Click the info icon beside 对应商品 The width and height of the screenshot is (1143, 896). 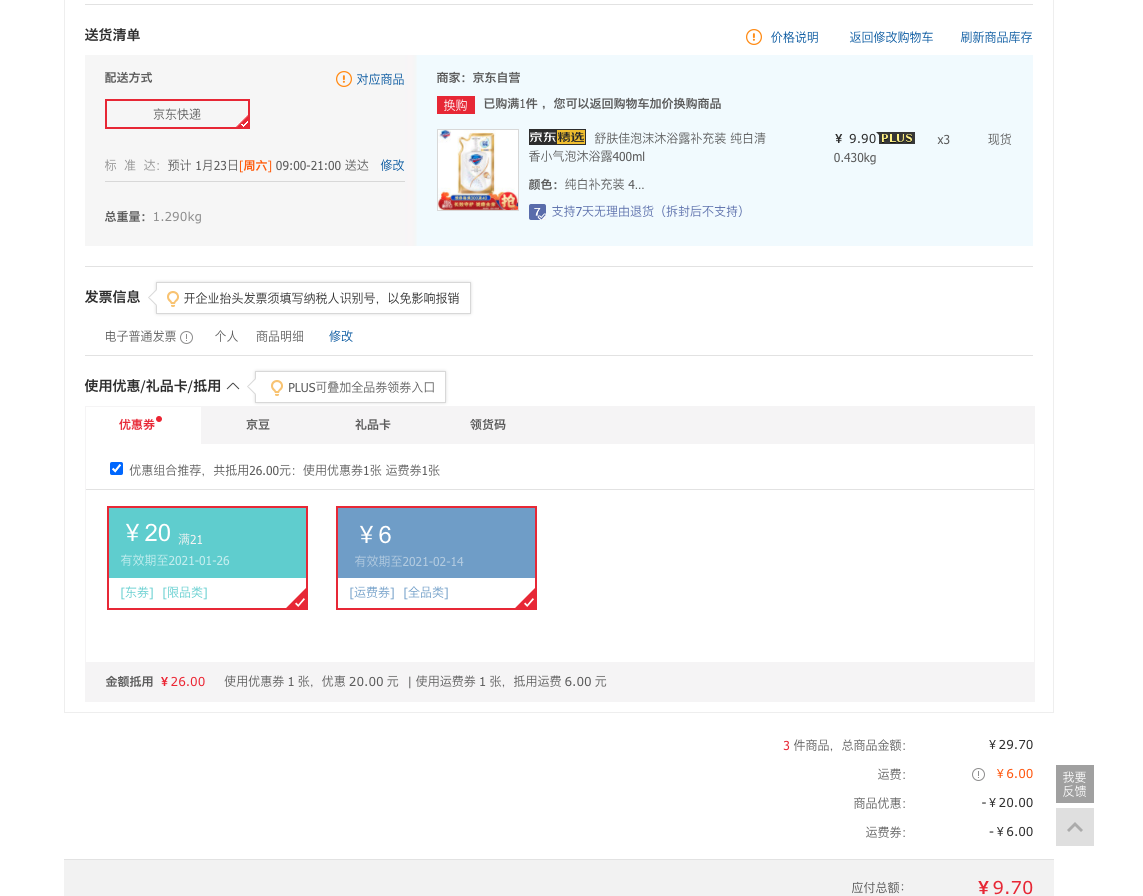click(343, 79)
